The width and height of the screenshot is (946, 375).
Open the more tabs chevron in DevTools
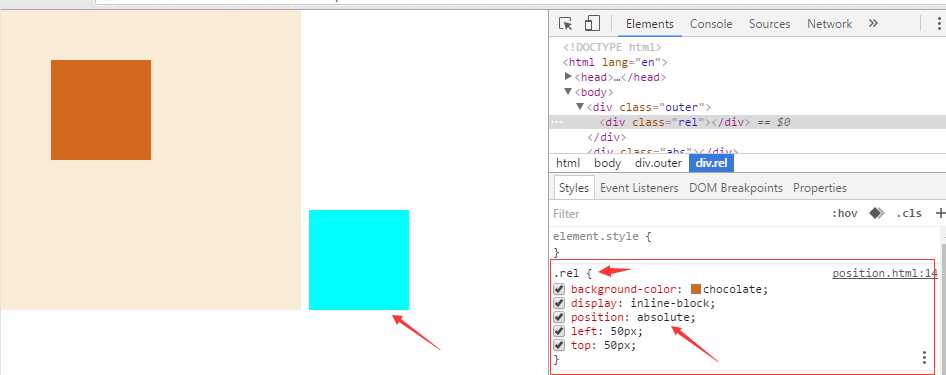point(873,24)
